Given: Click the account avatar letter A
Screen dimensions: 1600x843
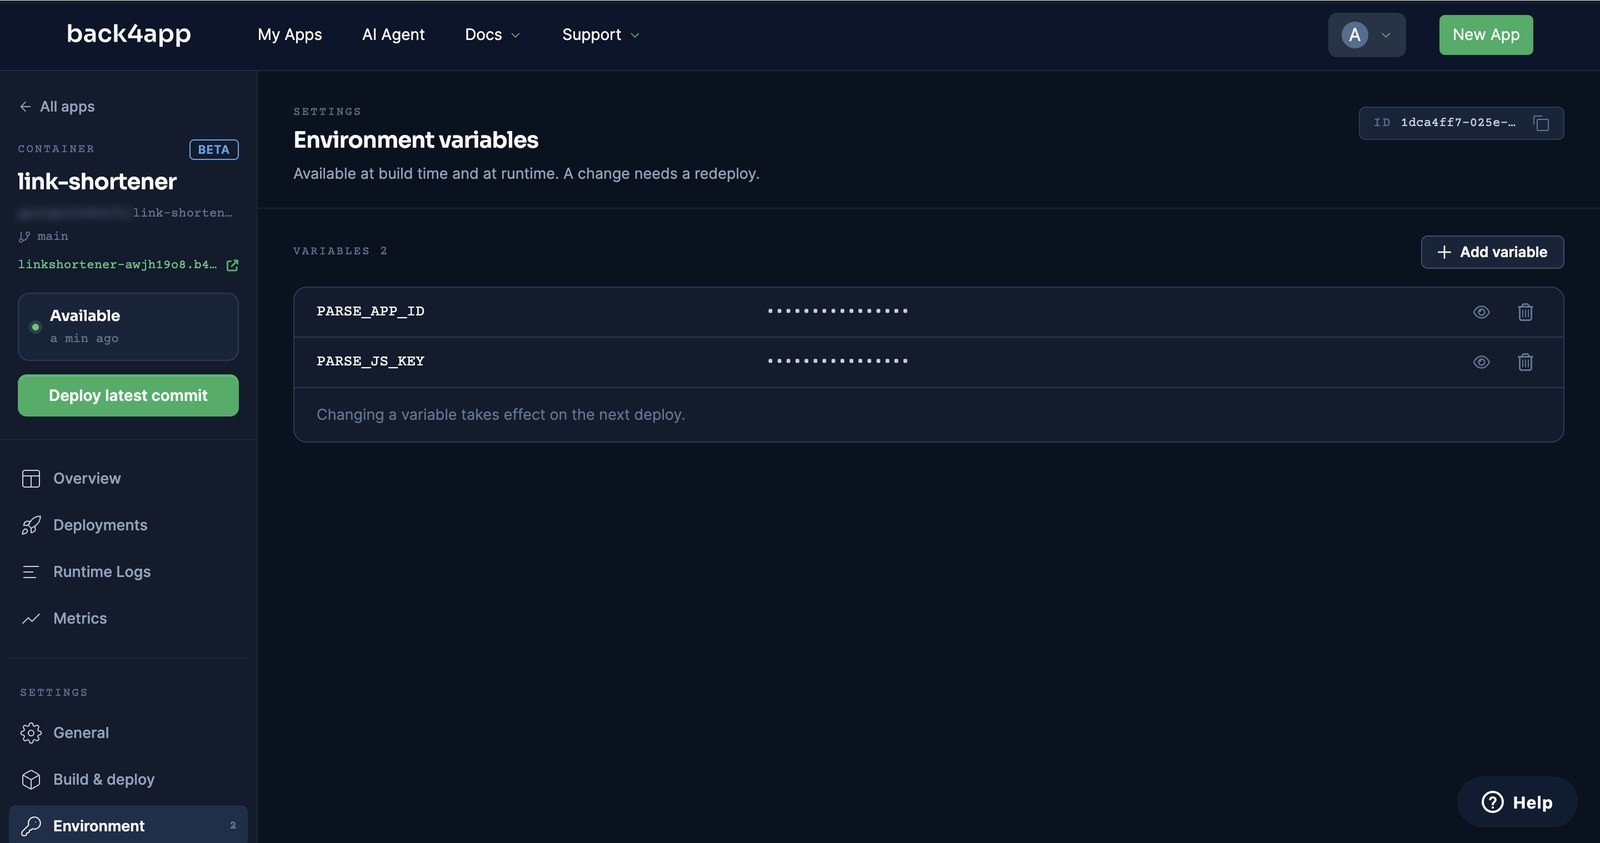Looking at the screenshot, I should (x=1355, y=35).
